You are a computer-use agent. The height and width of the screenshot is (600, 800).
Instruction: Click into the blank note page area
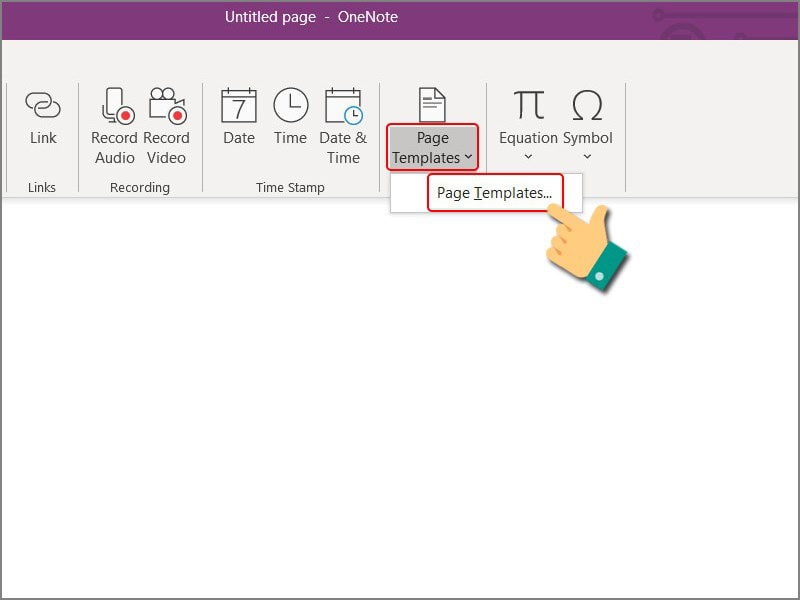400,398
